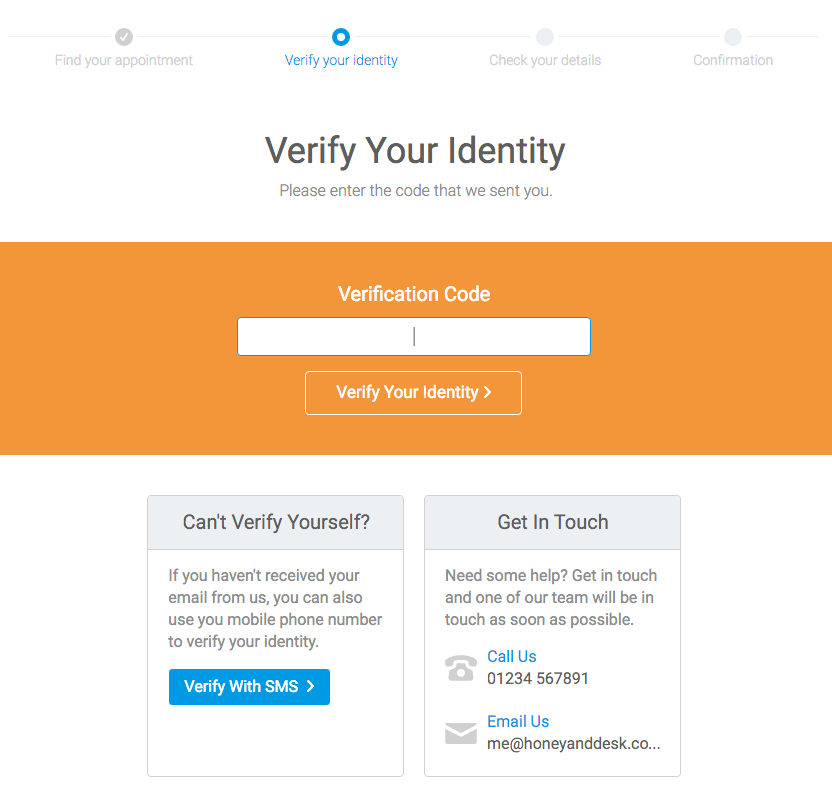This screenshot has height=789, width=832.
Task: Go to Find your appointment step
Action: 124,60
